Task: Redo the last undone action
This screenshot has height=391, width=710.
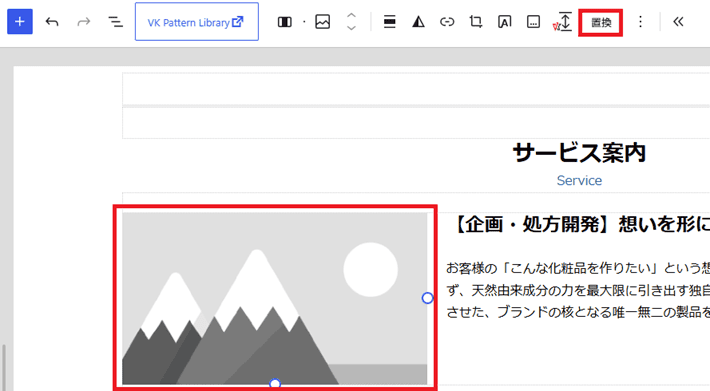Action: 84,22
